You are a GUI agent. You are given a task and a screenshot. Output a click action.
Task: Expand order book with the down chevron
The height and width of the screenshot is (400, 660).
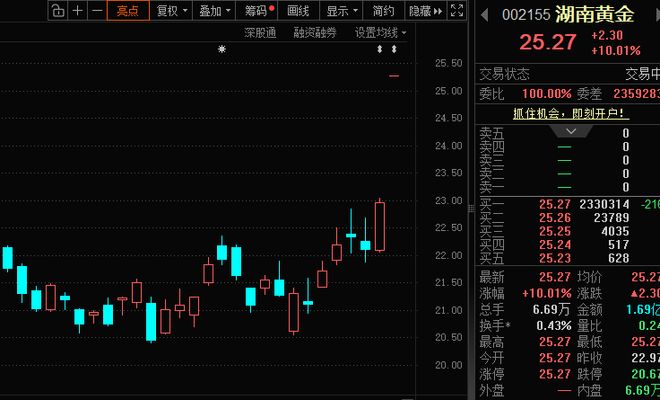coord(571,131)
